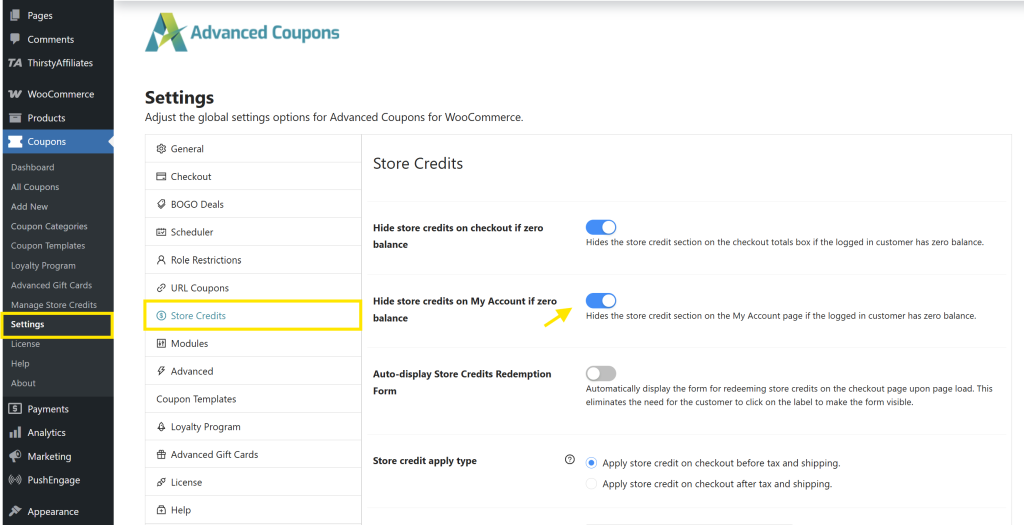Viewport: 1024px width, 525px height.
Task: Click the Scheduler calendar icon
Action: point(161,233)
